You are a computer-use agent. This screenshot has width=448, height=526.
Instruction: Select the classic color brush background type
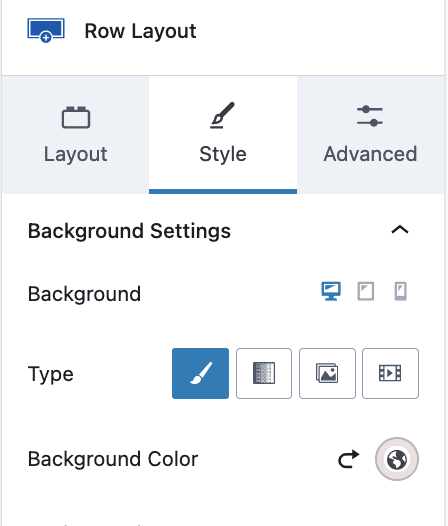(200, 373)
